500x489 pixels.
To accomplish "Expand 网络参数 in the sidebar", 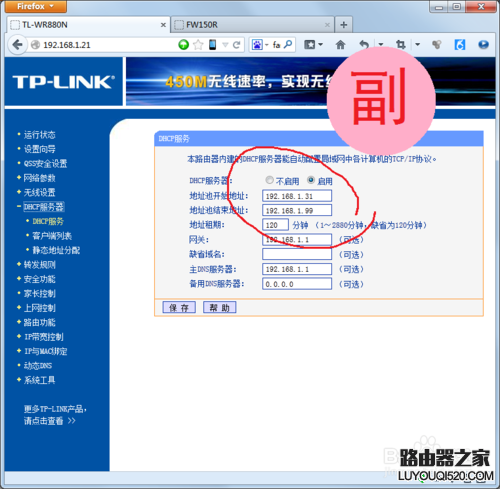I will 39,178.
